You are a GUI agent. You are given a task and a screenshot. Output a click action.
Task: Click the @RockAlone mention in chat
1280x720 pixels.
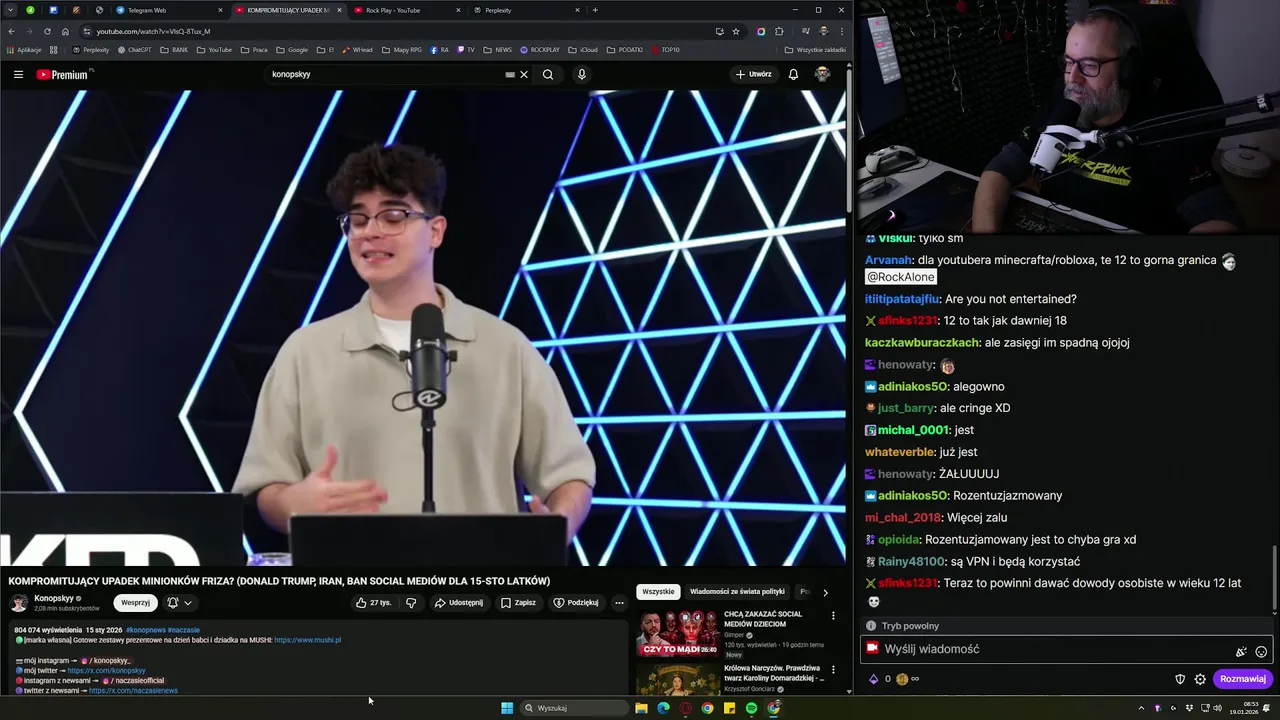[x=900, y=277]
